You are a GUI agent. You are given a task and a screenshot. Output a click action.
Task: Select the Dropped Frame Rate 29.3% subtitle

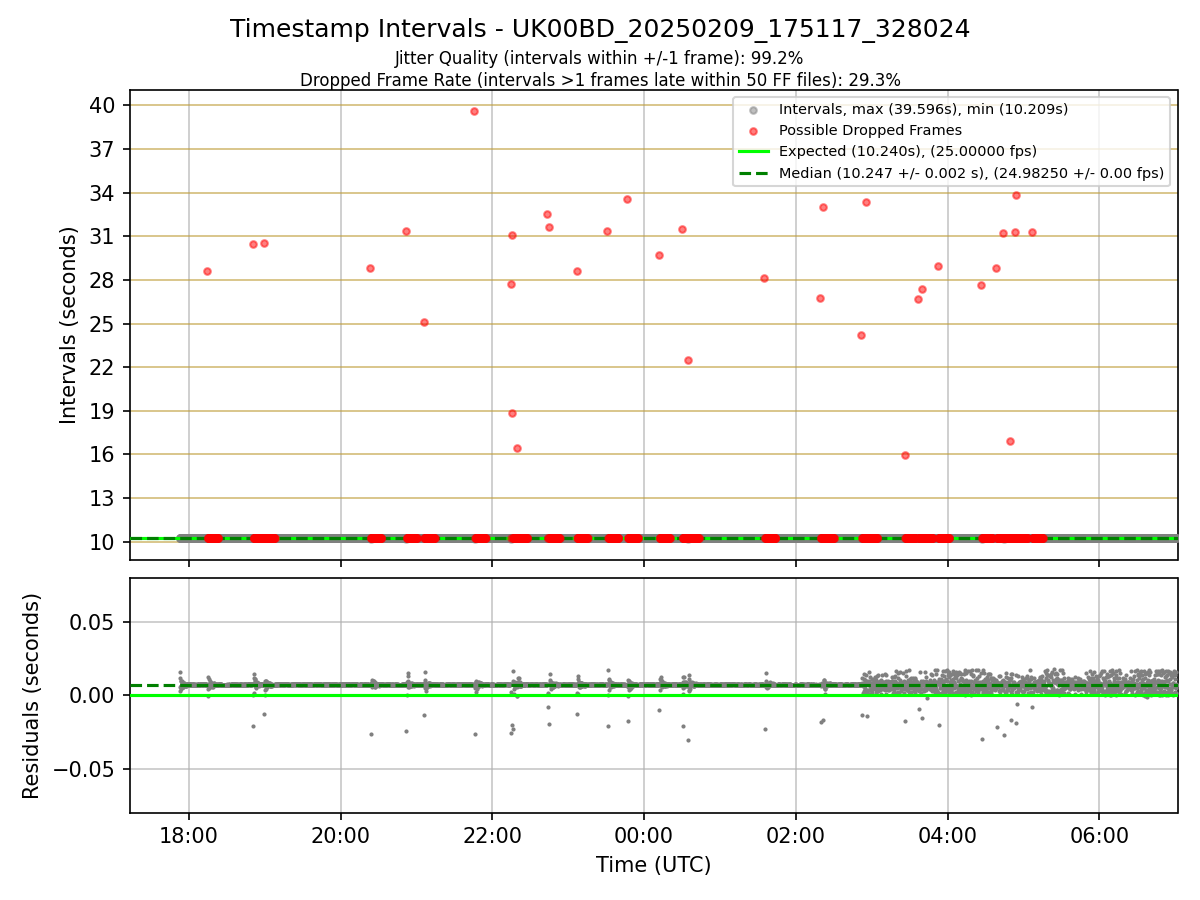600,80
